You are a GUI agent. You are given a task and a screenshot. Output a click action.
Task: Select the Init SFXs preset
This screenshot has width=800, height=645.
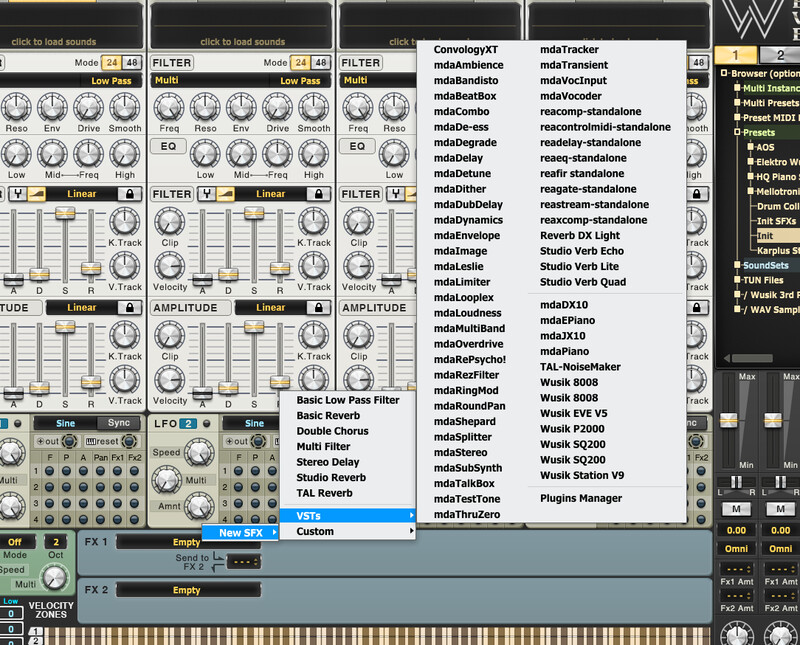point(776,221)
